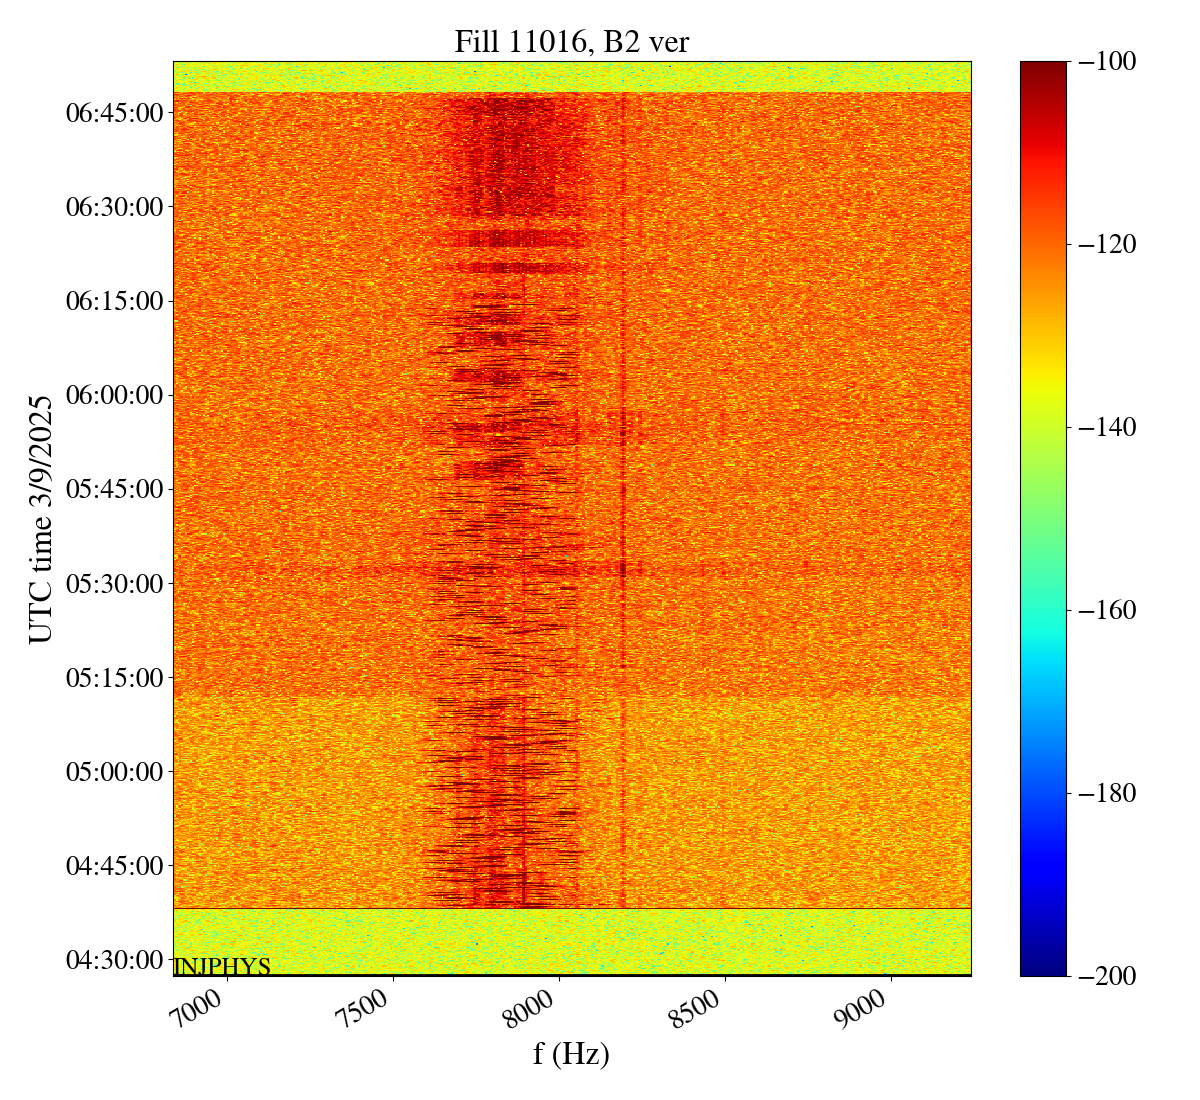
Task: Select the 06:00:00 time tick label
Action: click(x=114, y=395)
